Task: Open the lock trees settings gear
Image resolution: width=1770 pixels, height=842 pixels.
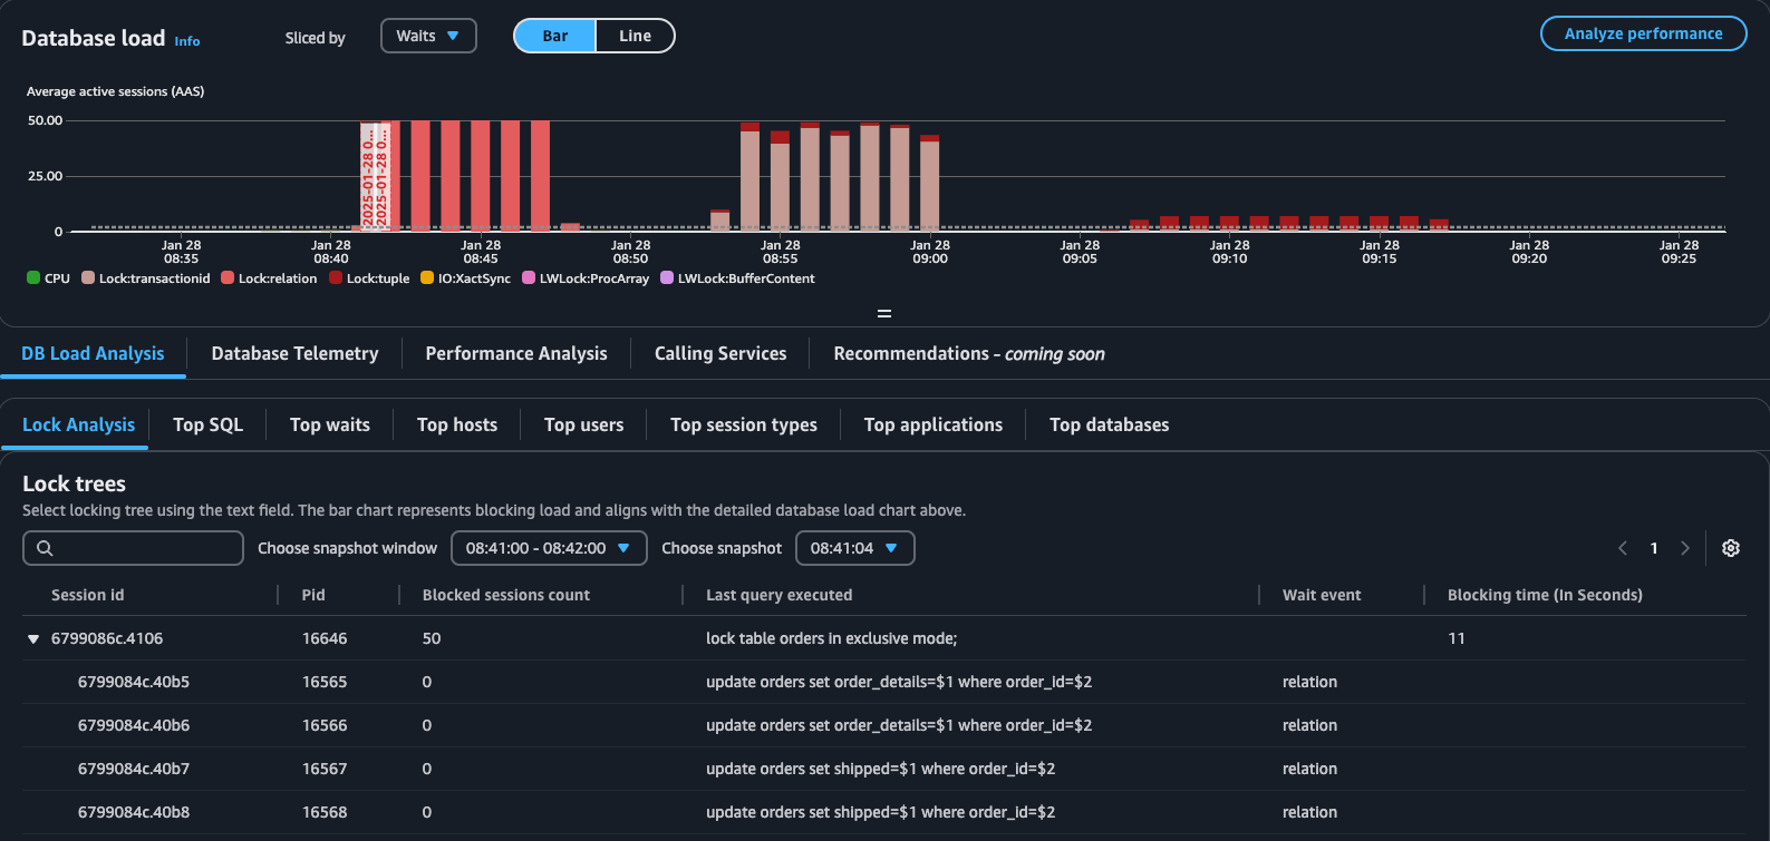Action: tap(1730, 548)
